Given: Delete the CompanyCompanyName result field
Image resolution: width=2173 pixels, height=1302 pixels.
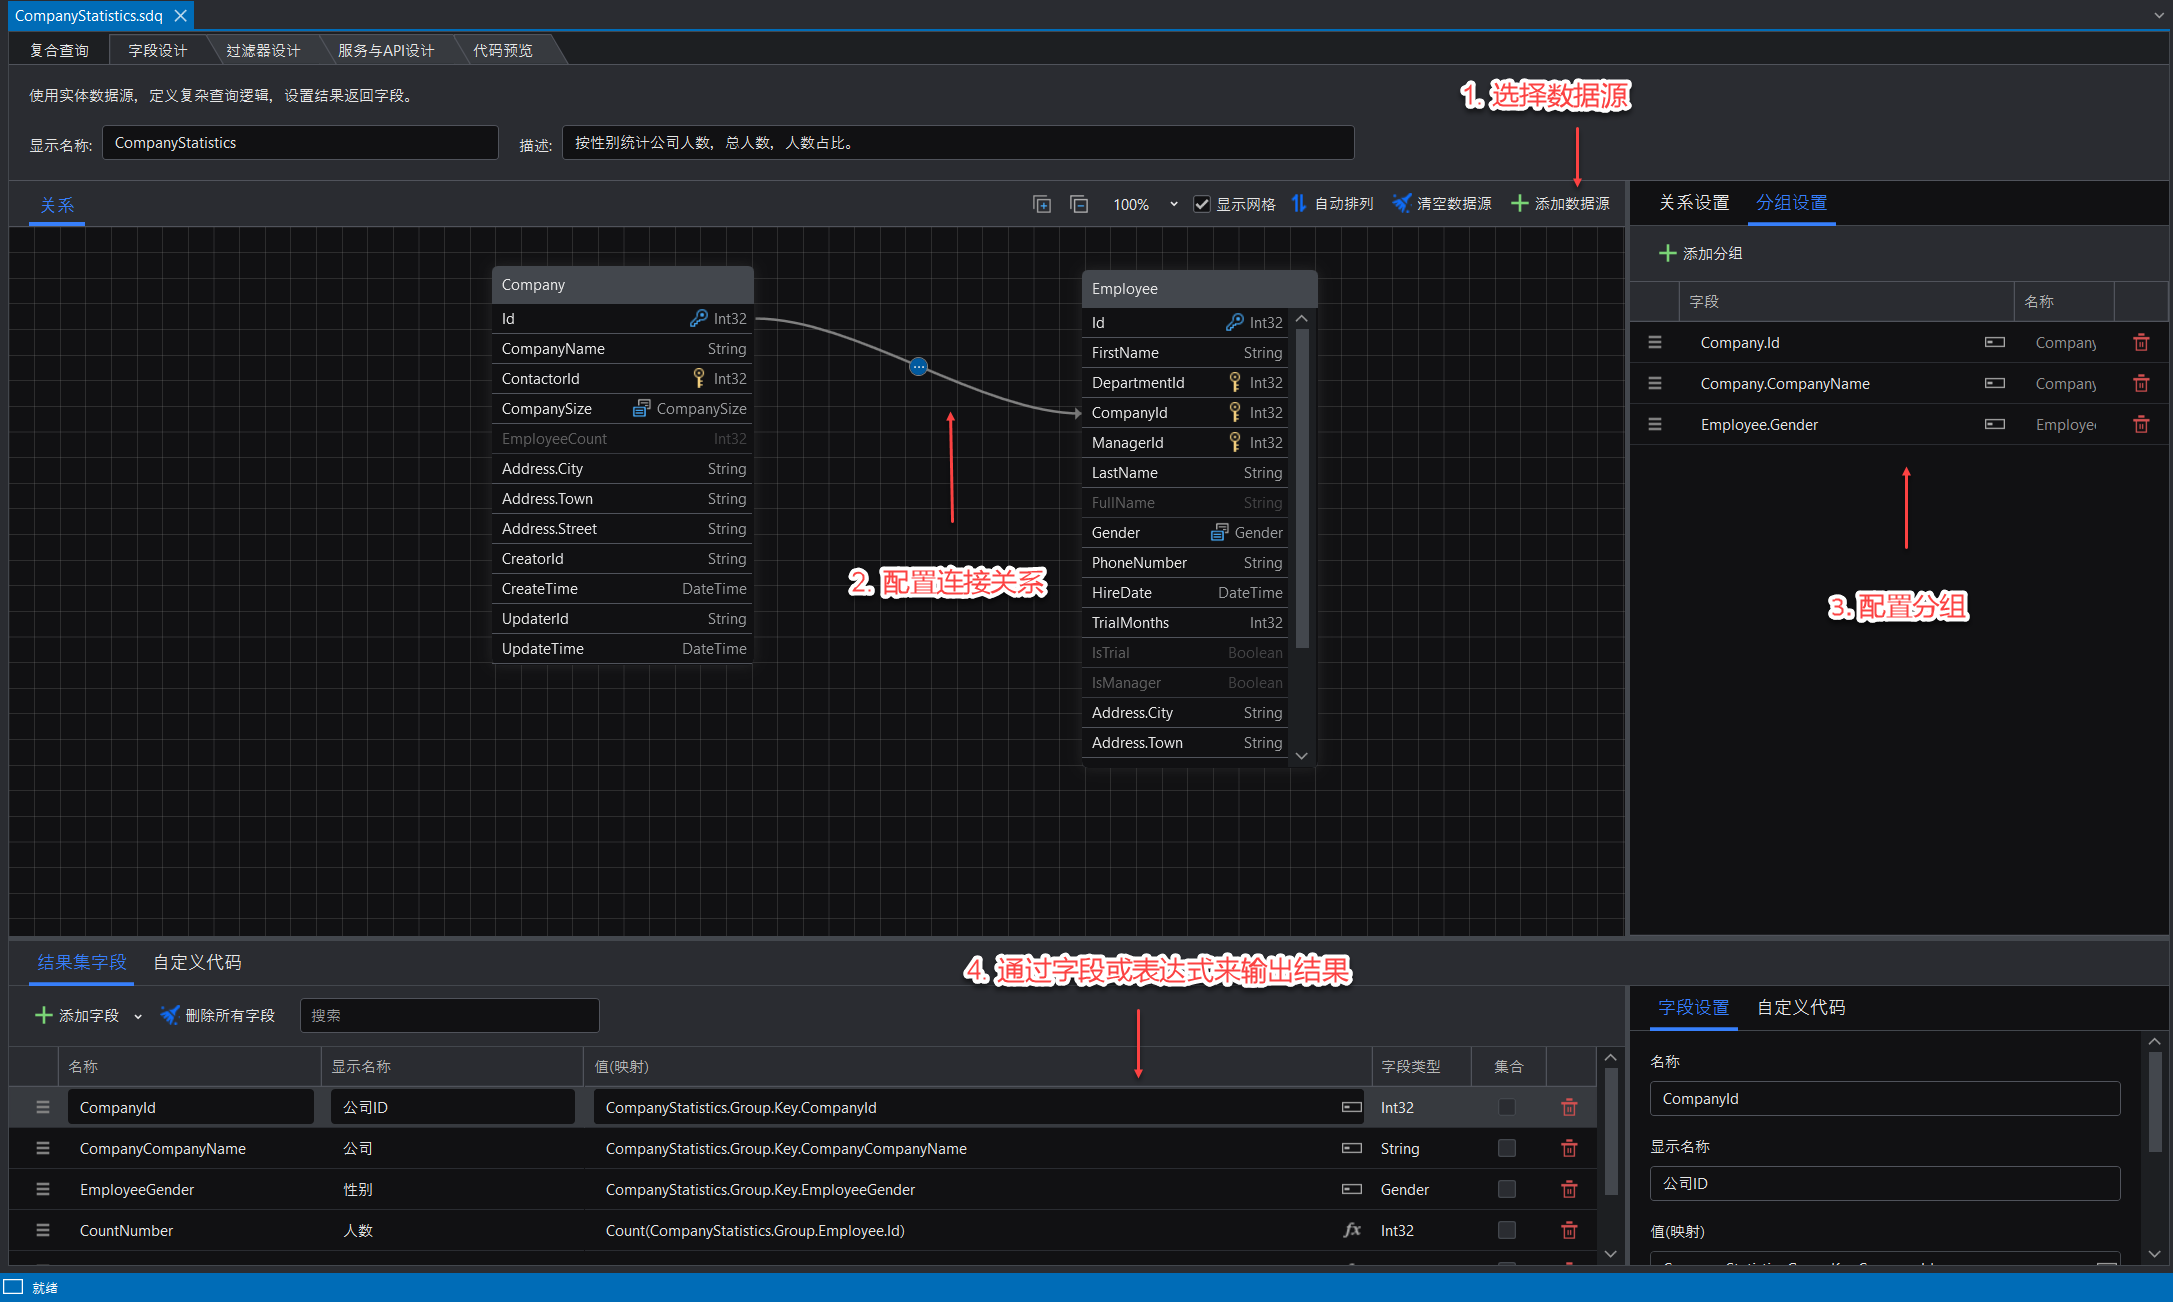Looking at the screenshot, I should (x=1569, y=1149).
